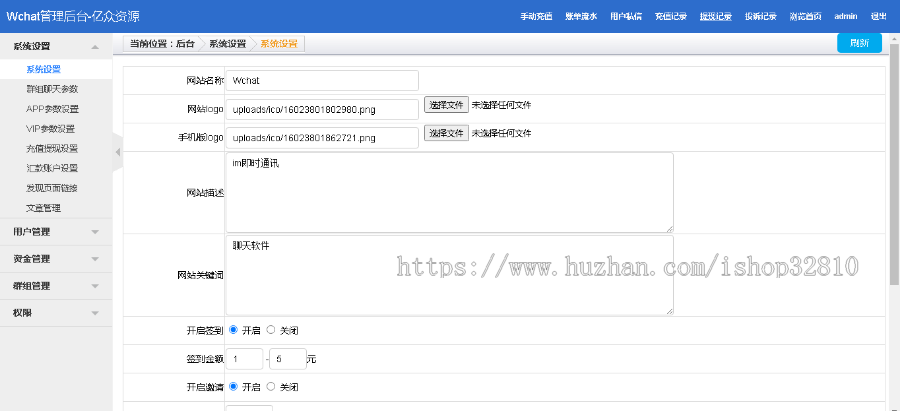Open 用户私信 in the top navigation
The height and width of the screenshot is (411, 900).
point(626,16)
